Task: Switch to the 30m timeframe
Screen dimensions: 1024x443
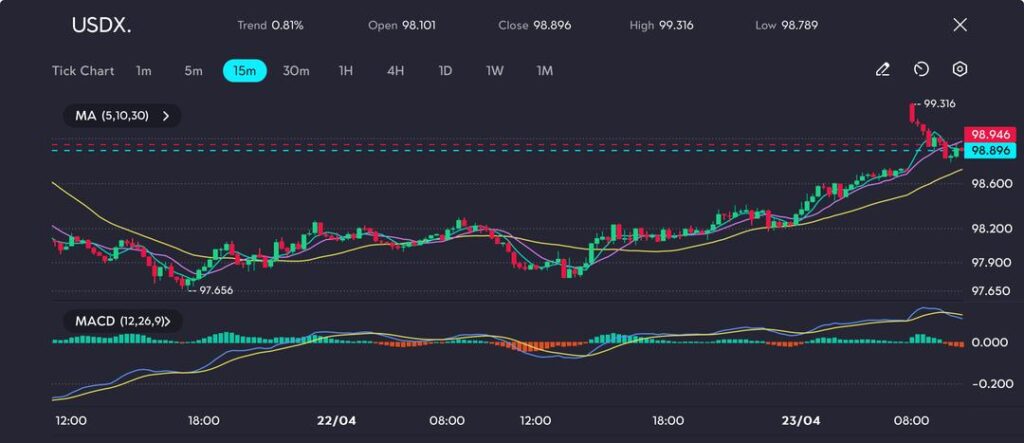Action: coord(296,71)
